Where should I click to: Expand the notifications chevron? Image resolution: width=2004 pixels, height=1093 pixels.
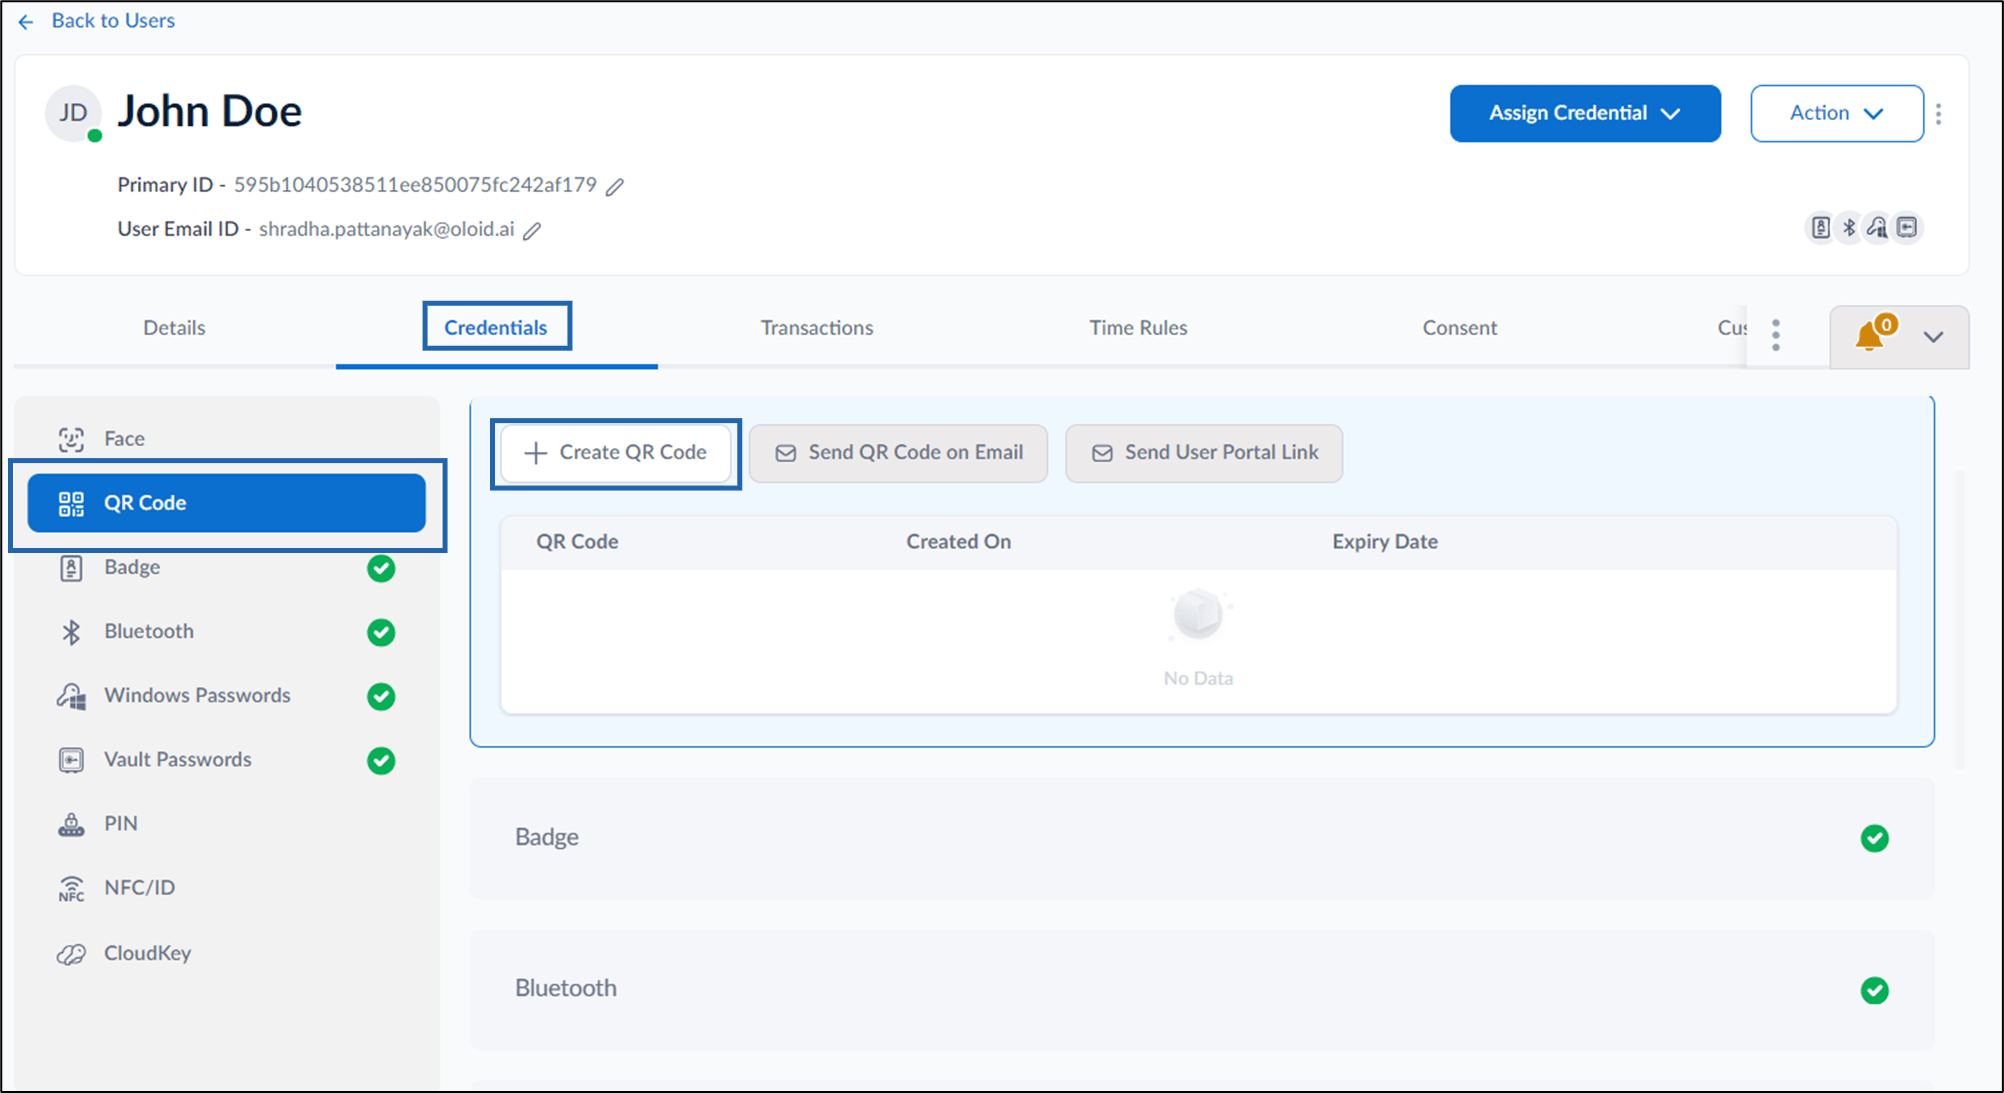[1934, 337]
